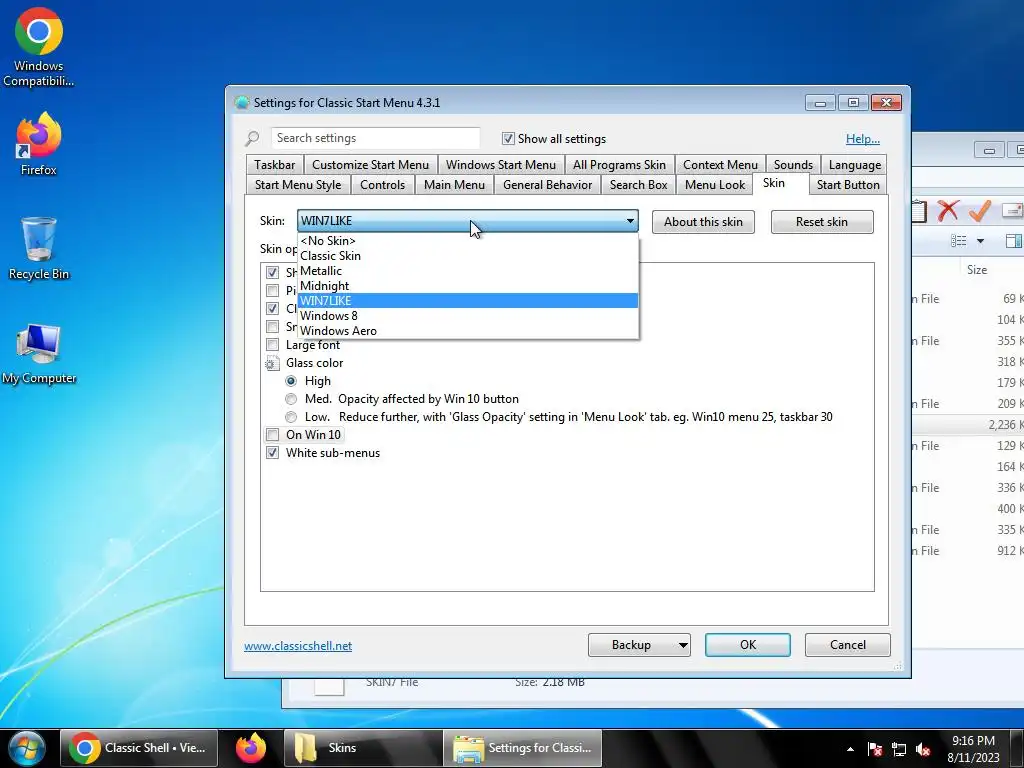Screen dimensions: 1024x768
Task: Toggle White sub-menus checkbox
Action: (x=272, y=453)
